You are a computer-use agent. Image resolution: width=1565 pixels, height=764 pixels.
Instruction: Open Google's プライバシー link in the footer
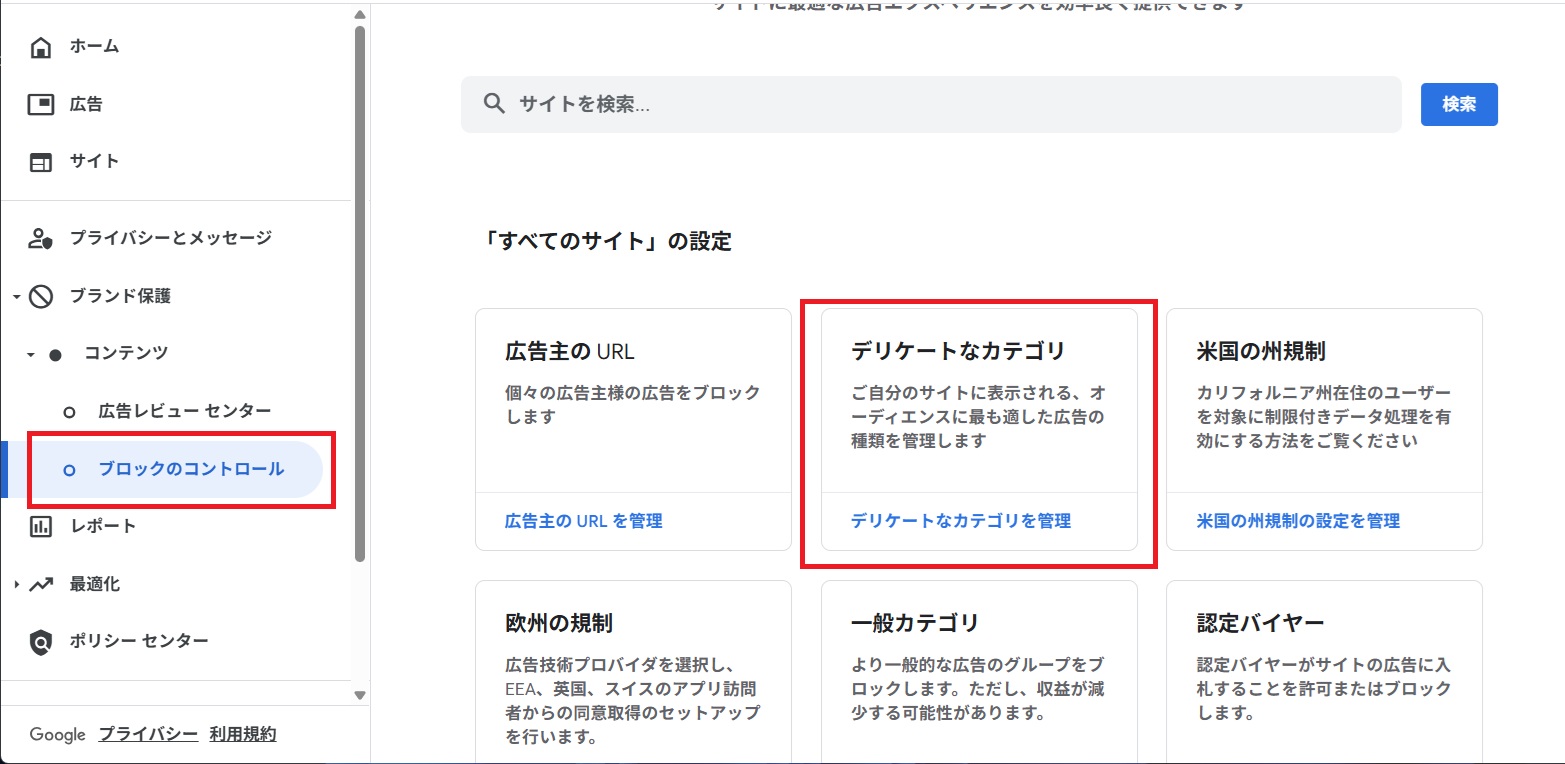point(147,733)
